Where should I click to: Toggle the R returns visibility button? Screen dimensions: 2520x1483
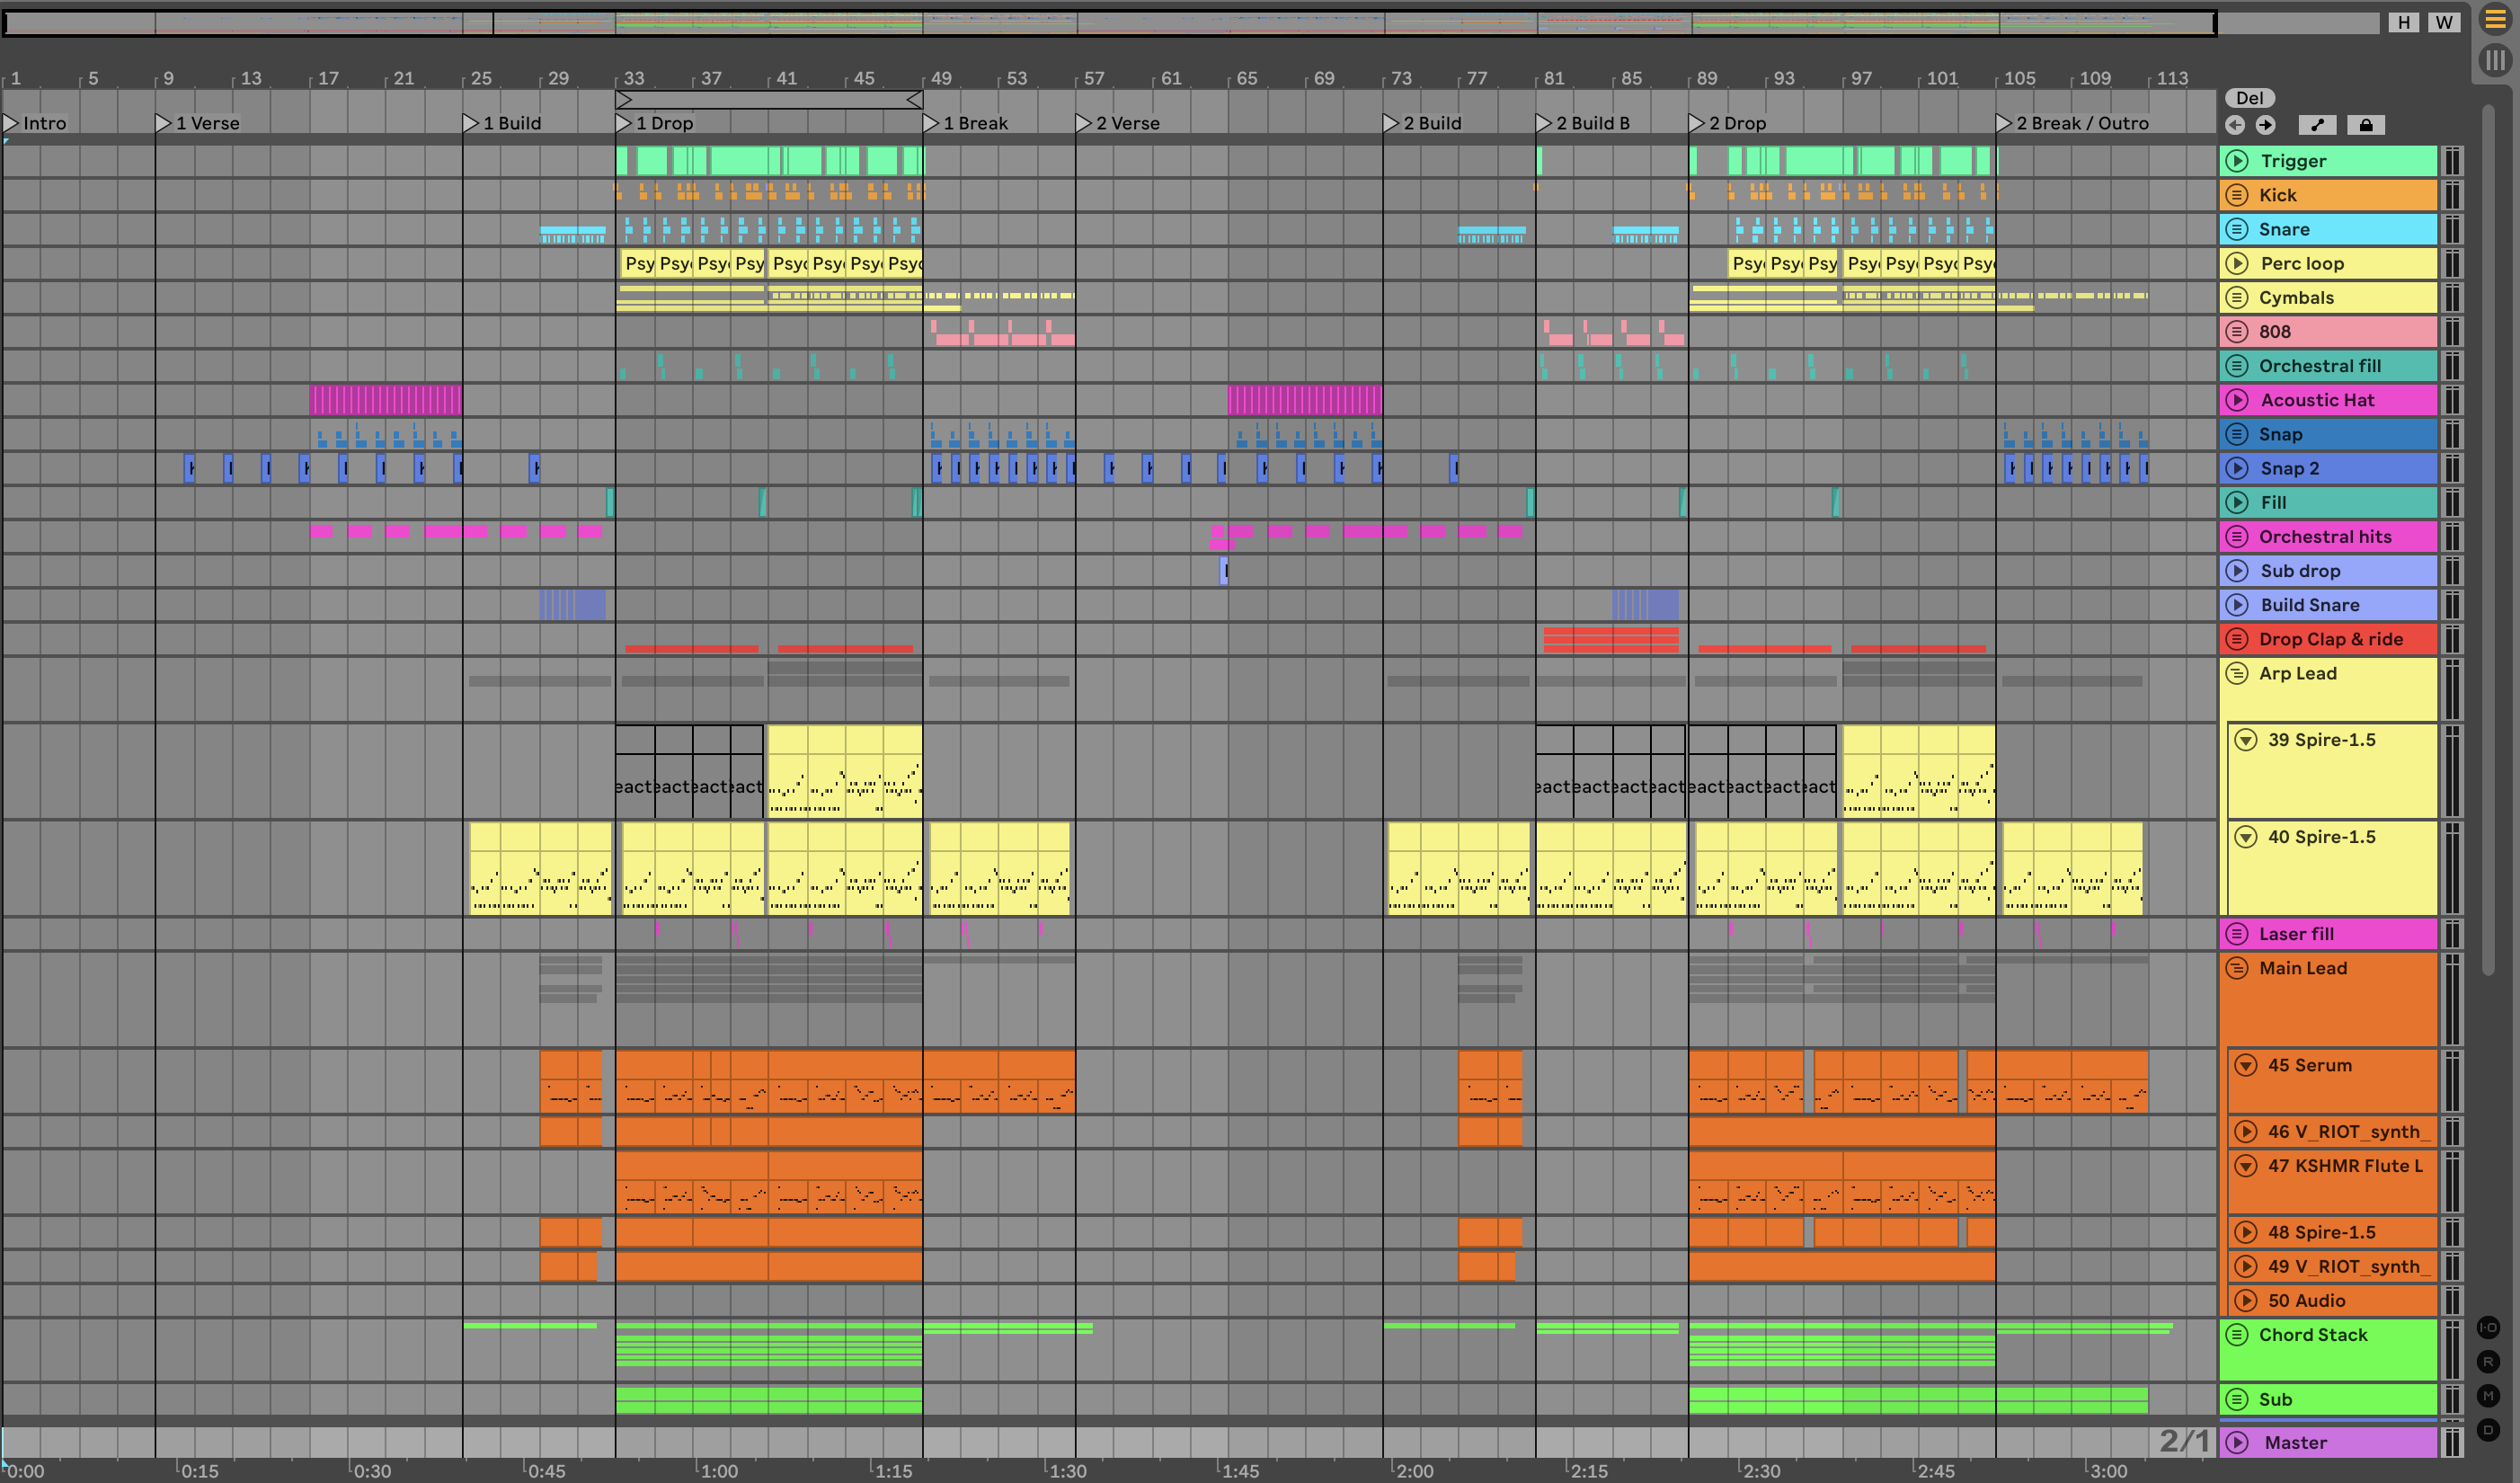2488,1362
